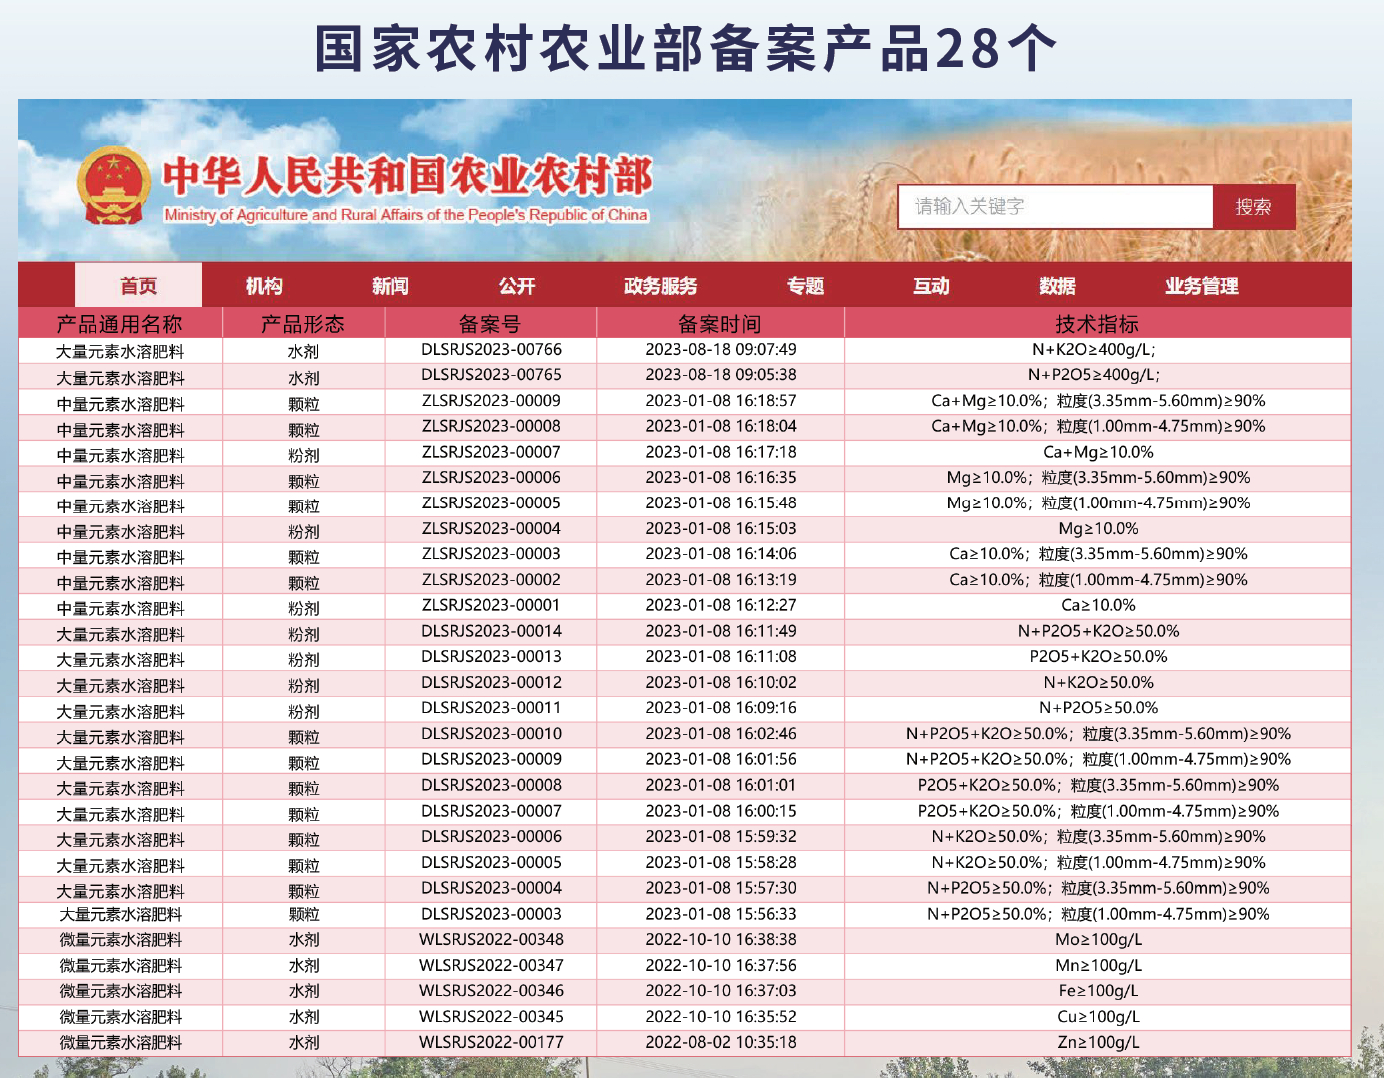Select record number ZLSRJS2023-00003

pyautogui.click(x=491, y=553)
